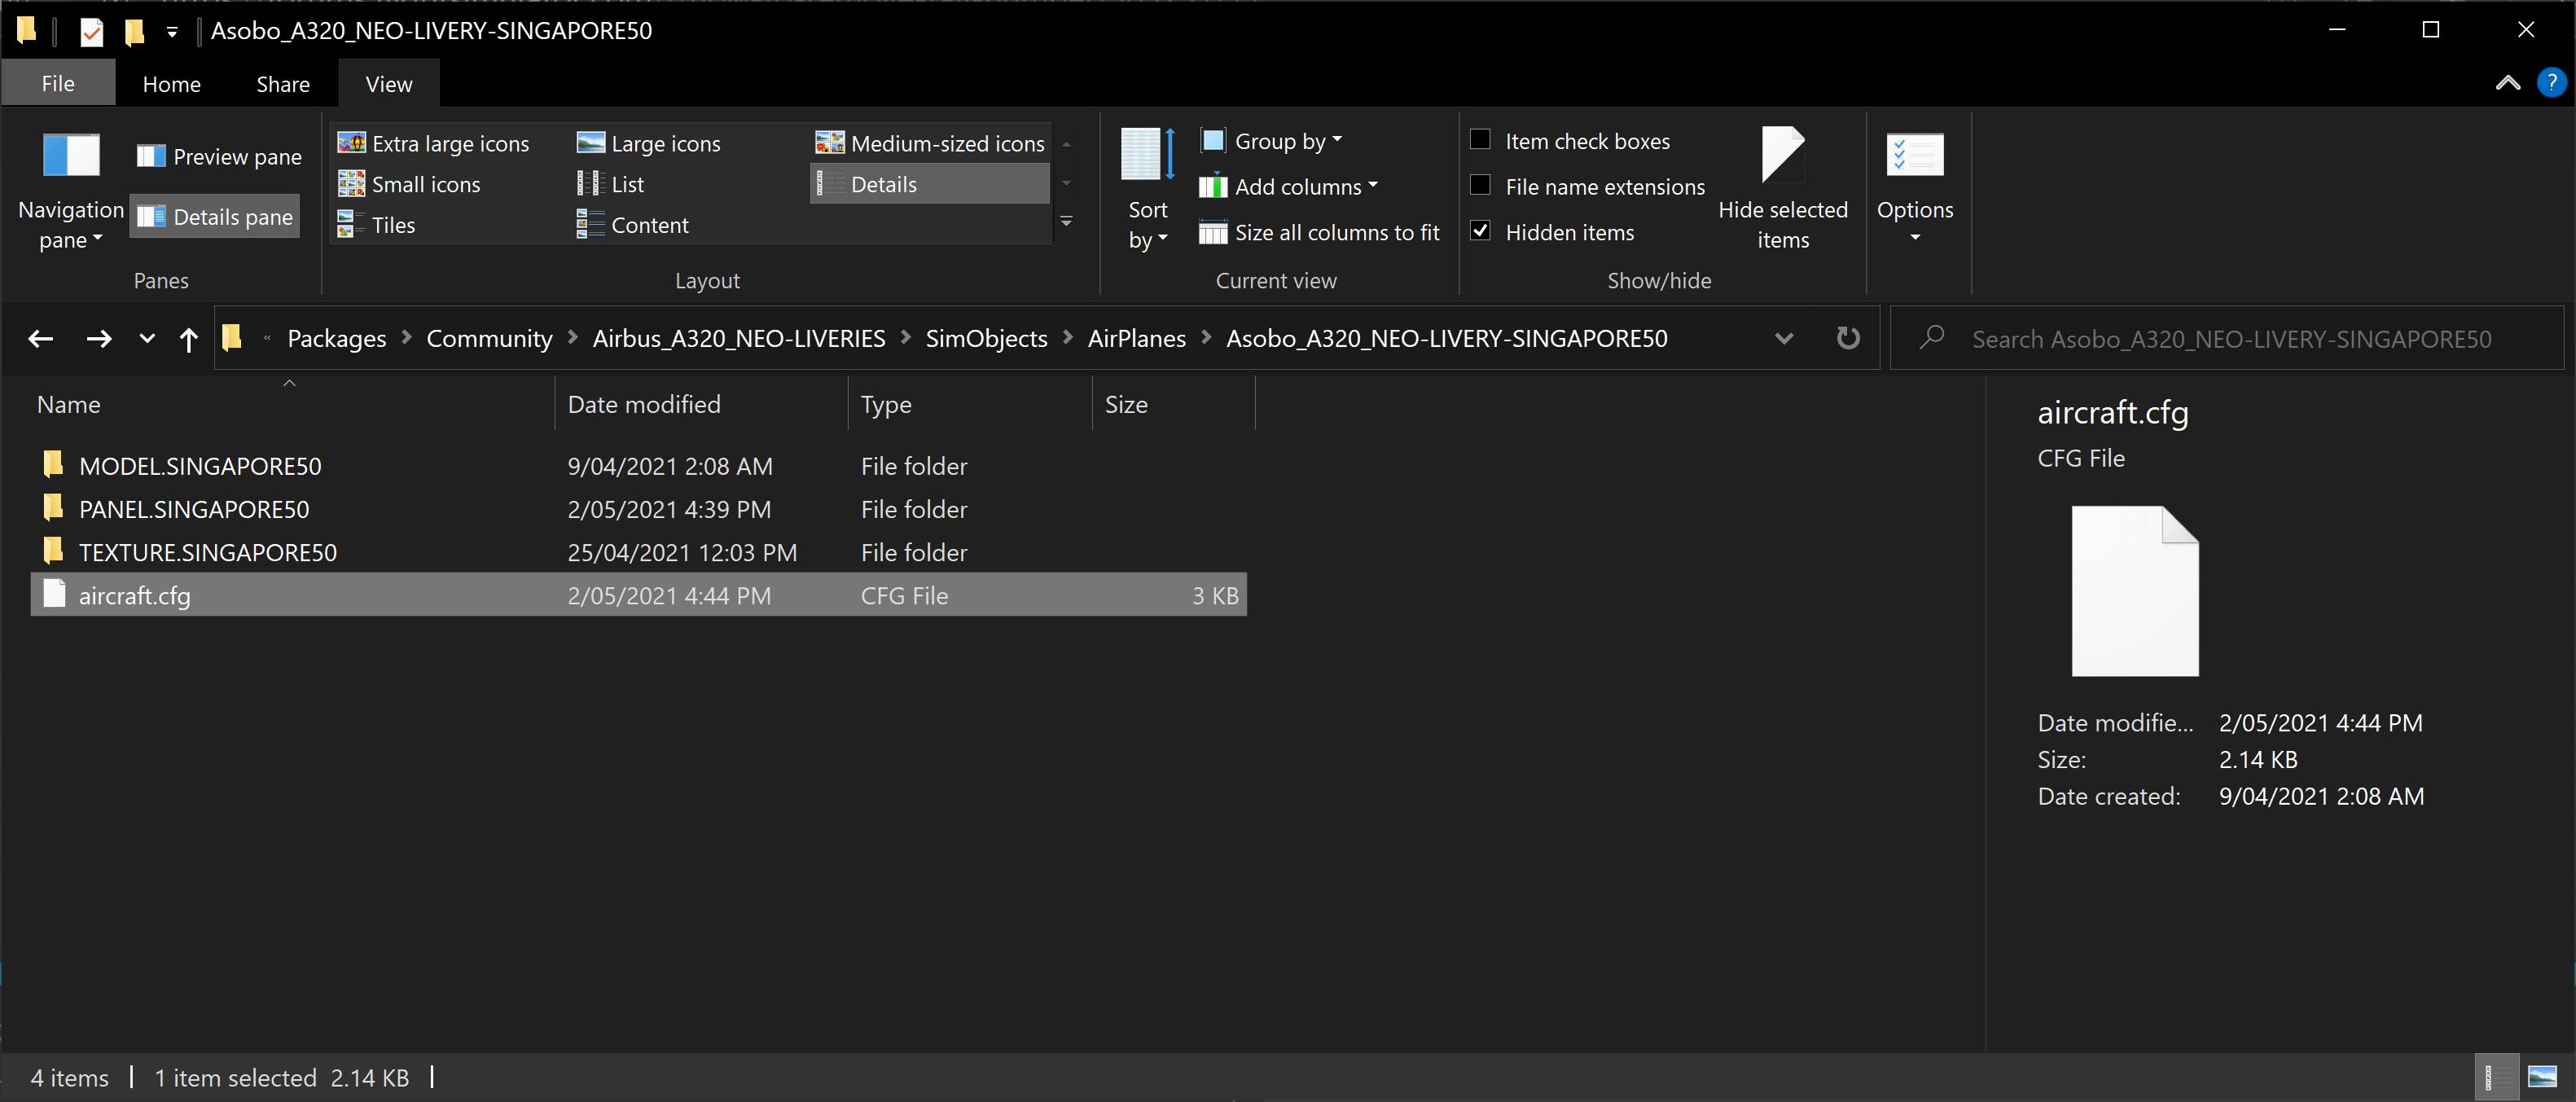The width and height of the screenshot is (2576, 1102).
Task: Open the Navigation pane icon
Action: (70, 156)
